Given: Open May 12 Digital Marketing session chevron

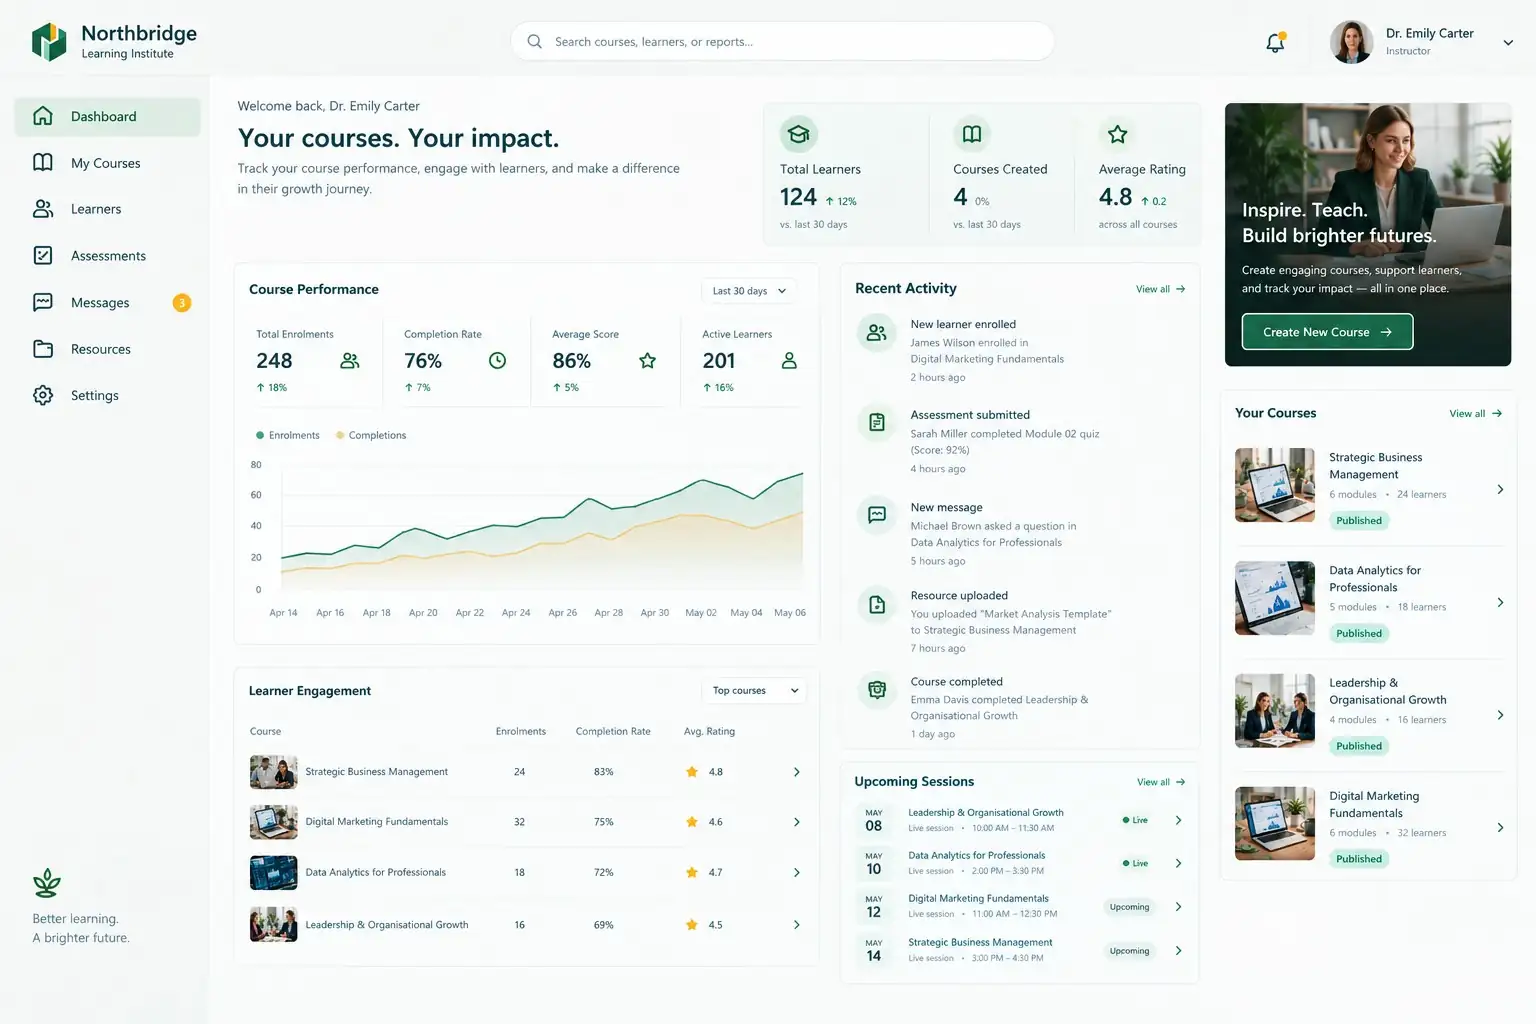Looking at the screenshot, I should [1178, 907].
